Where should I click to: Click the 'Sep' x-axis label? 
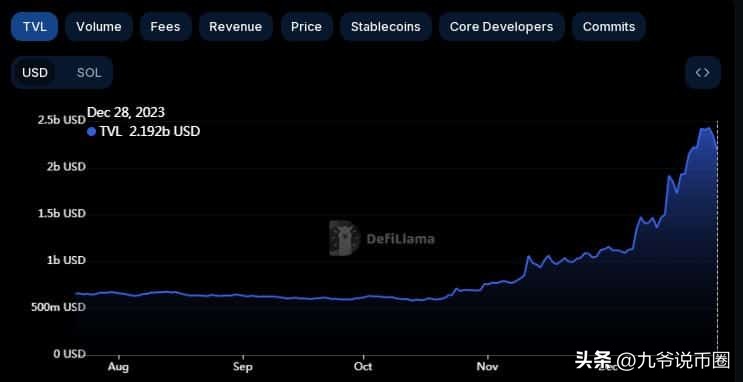pyautogui.click(x=243, y=367)
